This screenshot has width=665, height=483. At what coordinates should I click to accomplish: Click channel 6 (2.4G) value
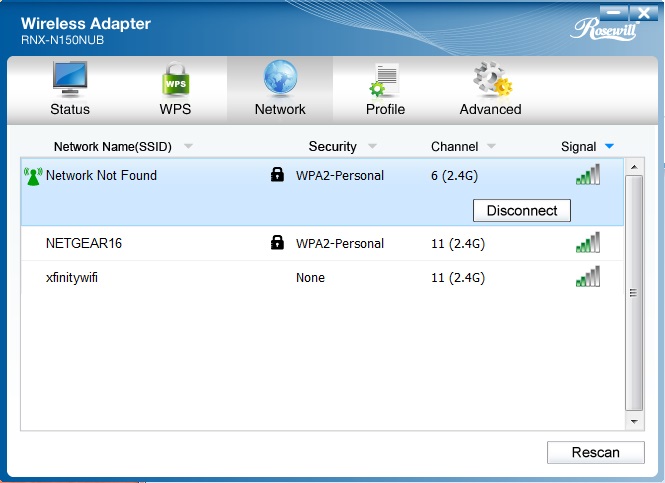(x=454, y=175)
